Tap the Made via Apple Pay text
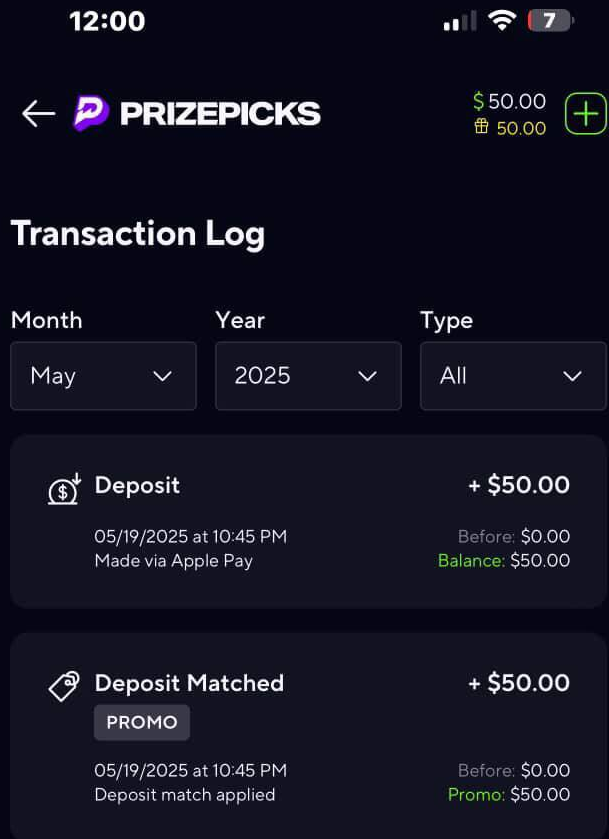 click(x=173, y=561)
